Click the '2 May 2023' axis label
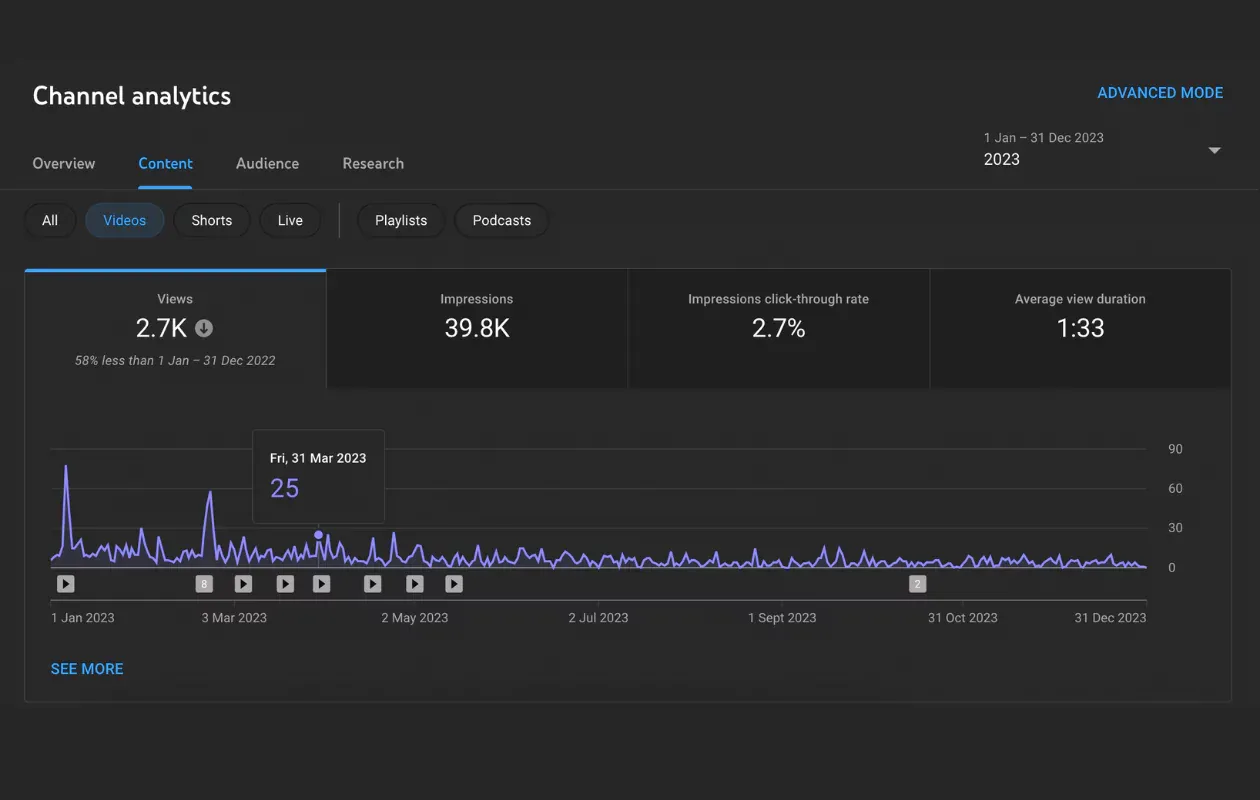The image size is (1260, 800). (x=415, y=618)
